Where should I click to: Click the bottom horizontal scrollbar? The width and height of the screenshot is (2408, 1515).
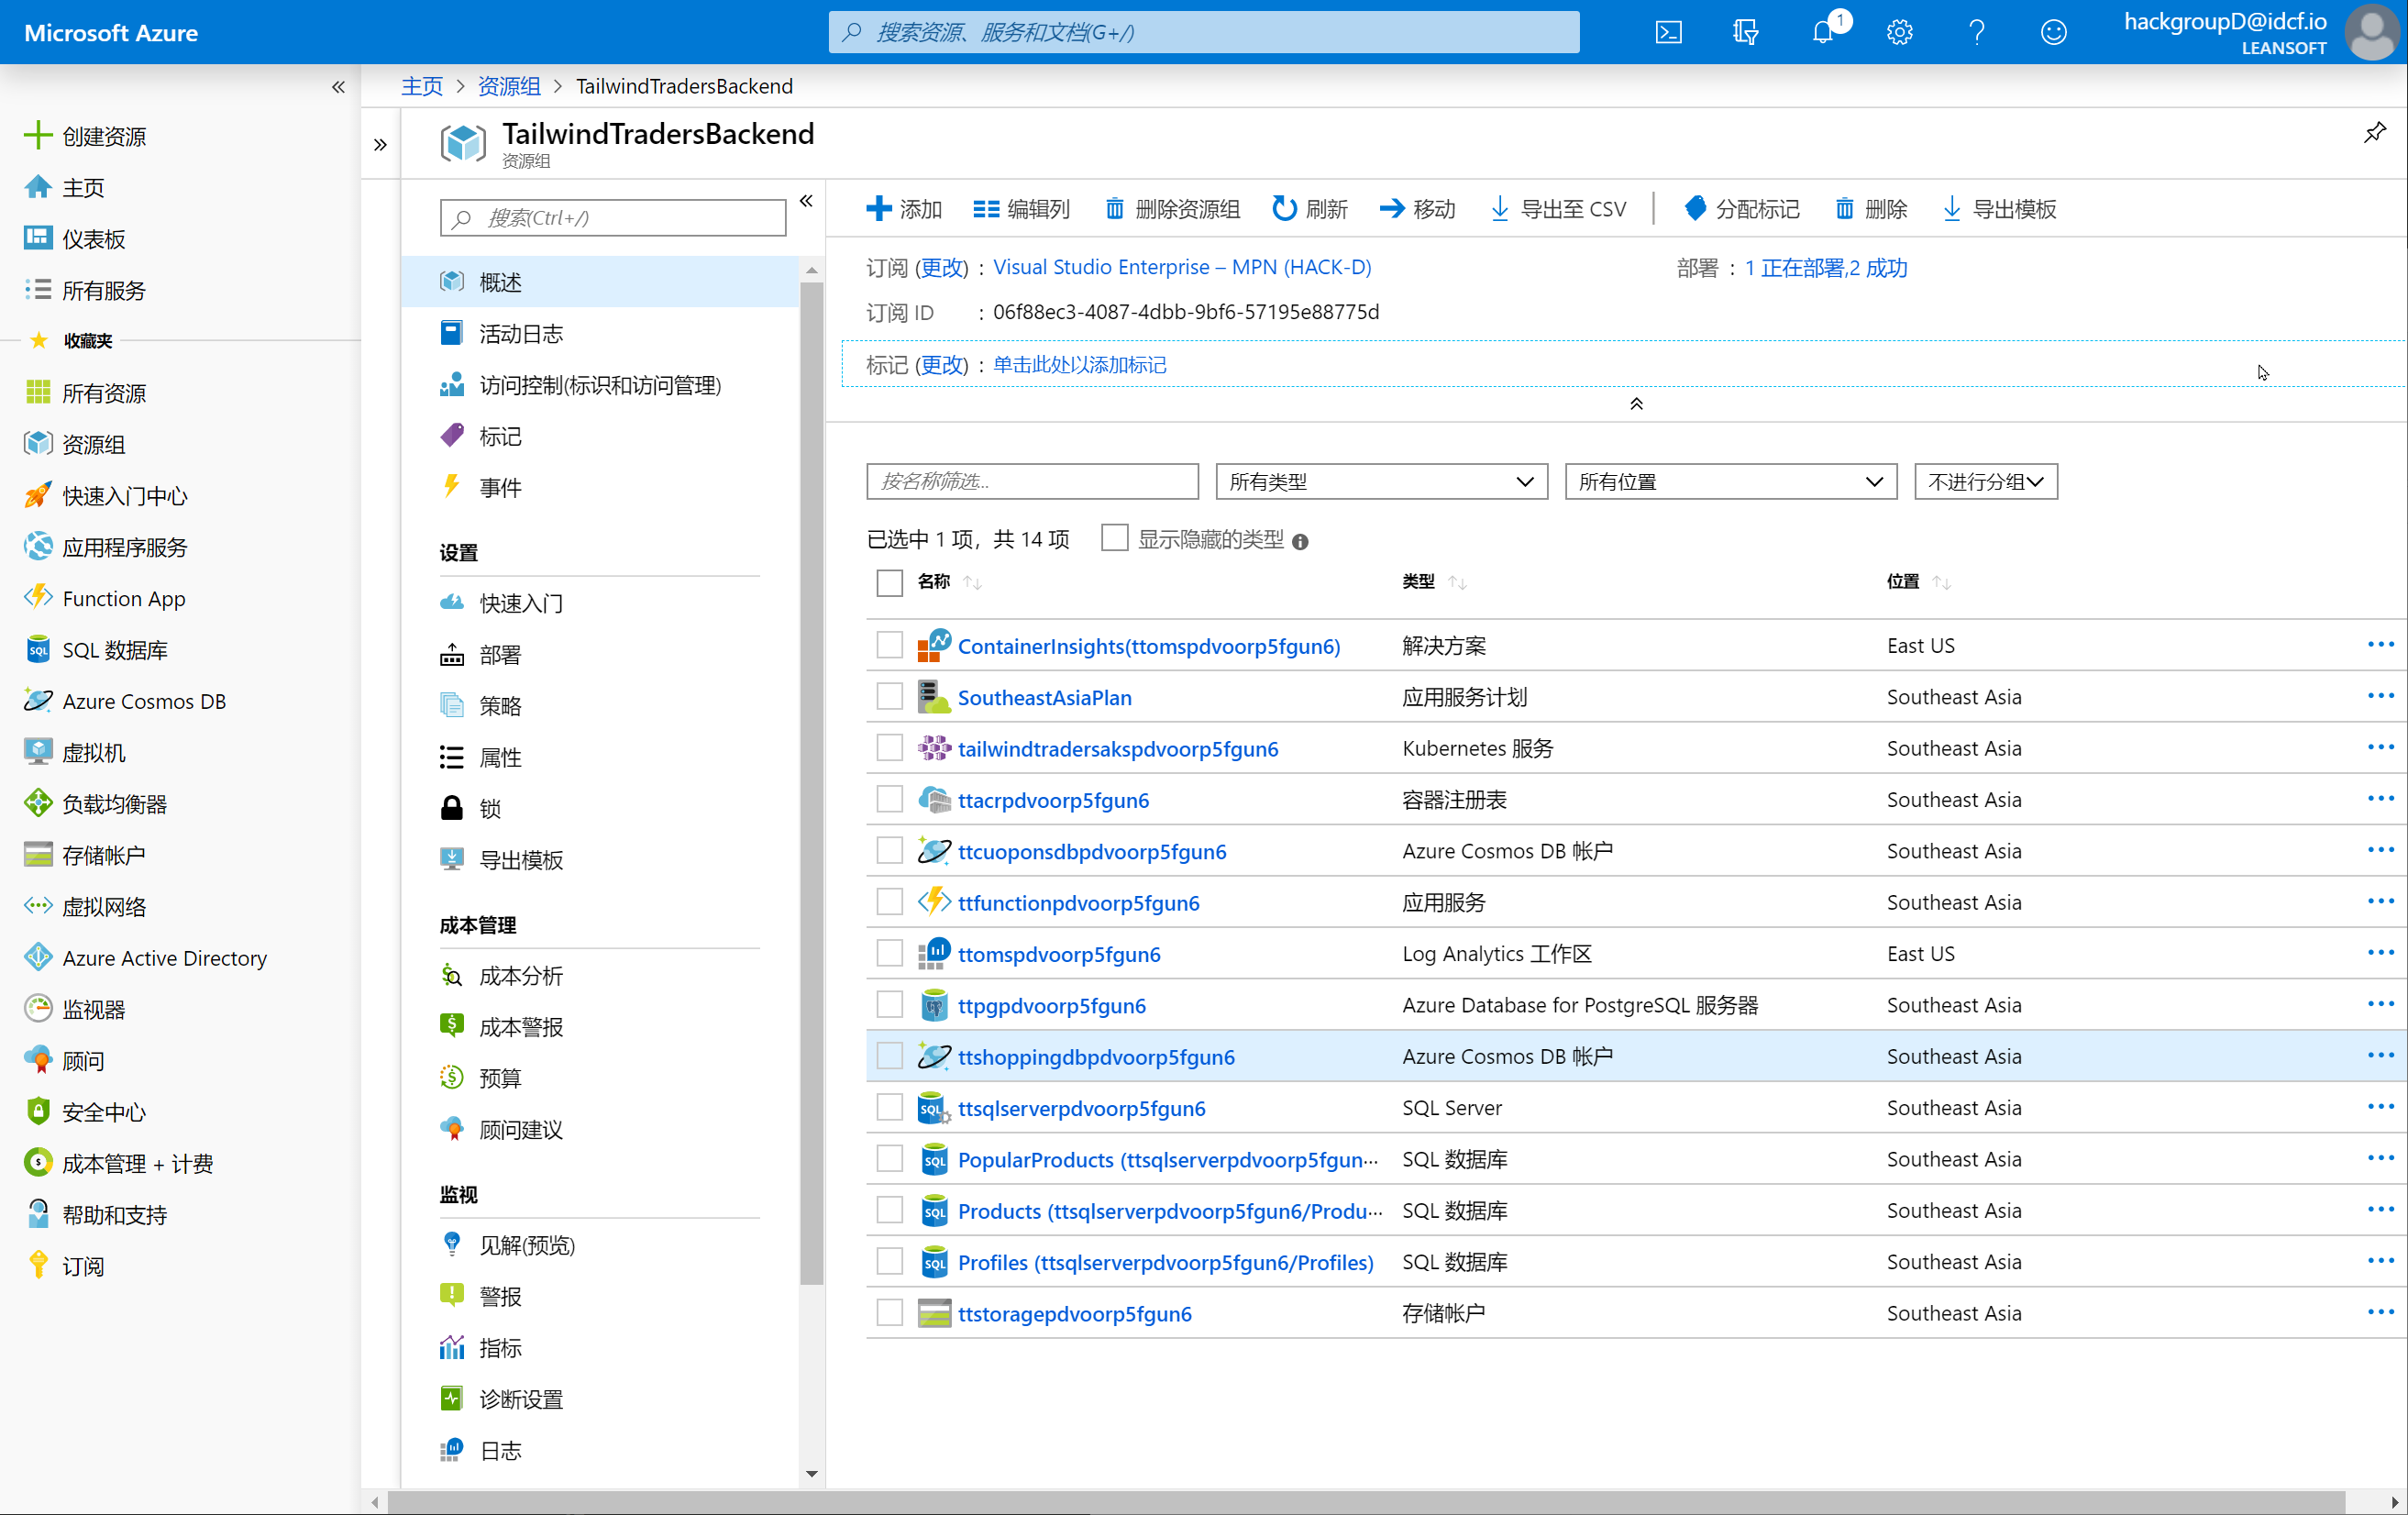tap(1365, 1502)
